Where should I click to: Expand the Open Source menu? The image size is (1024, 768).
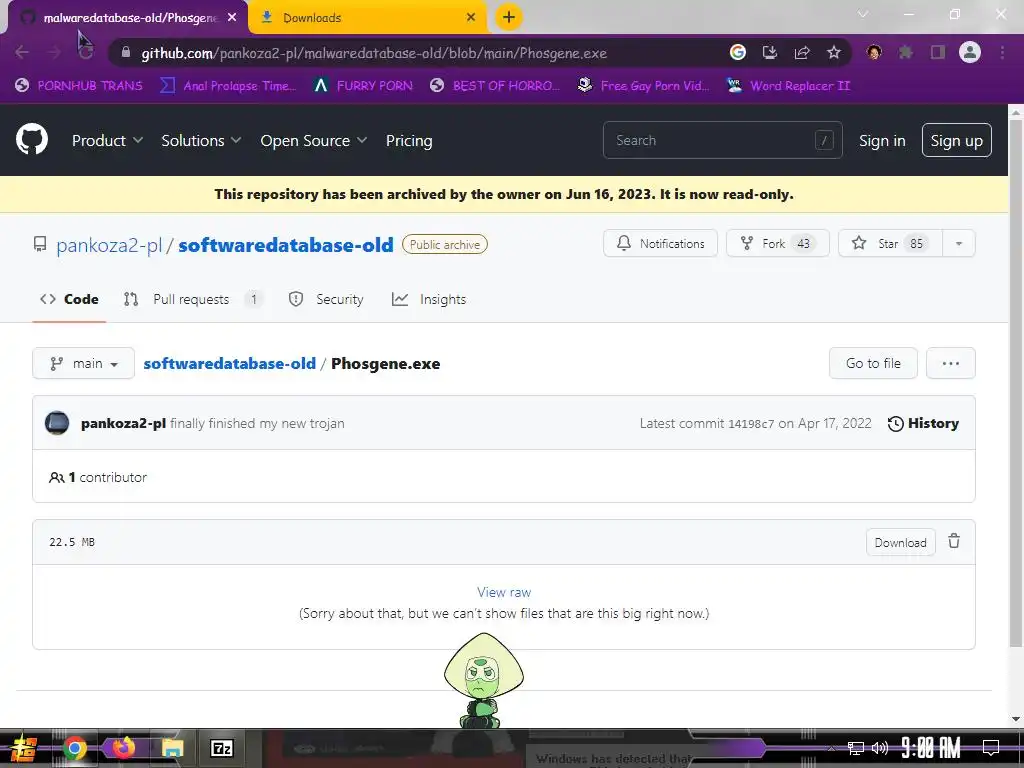coord(313,140)
